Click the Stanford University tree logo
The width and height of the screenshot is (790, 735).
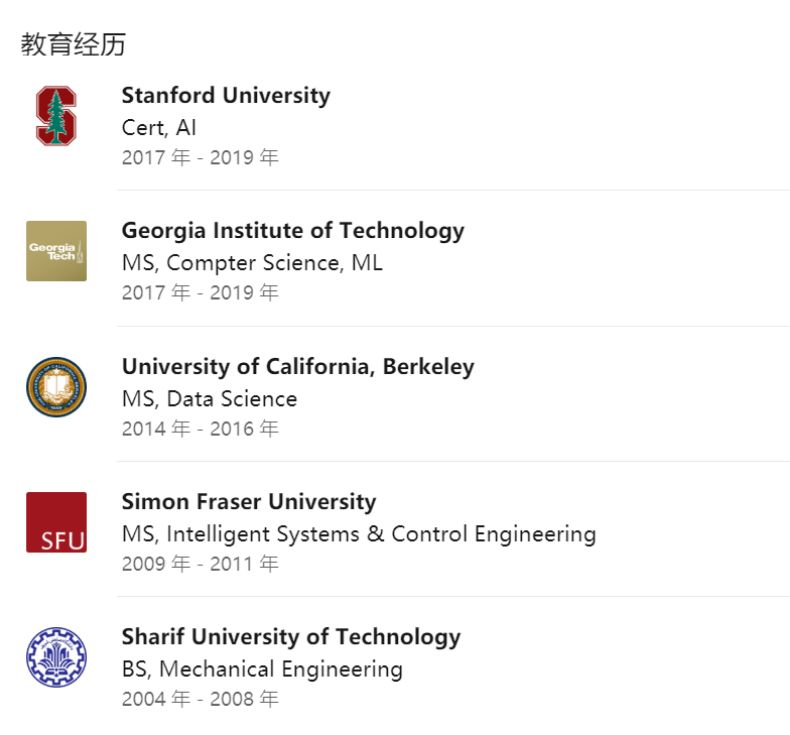[56, 116]
